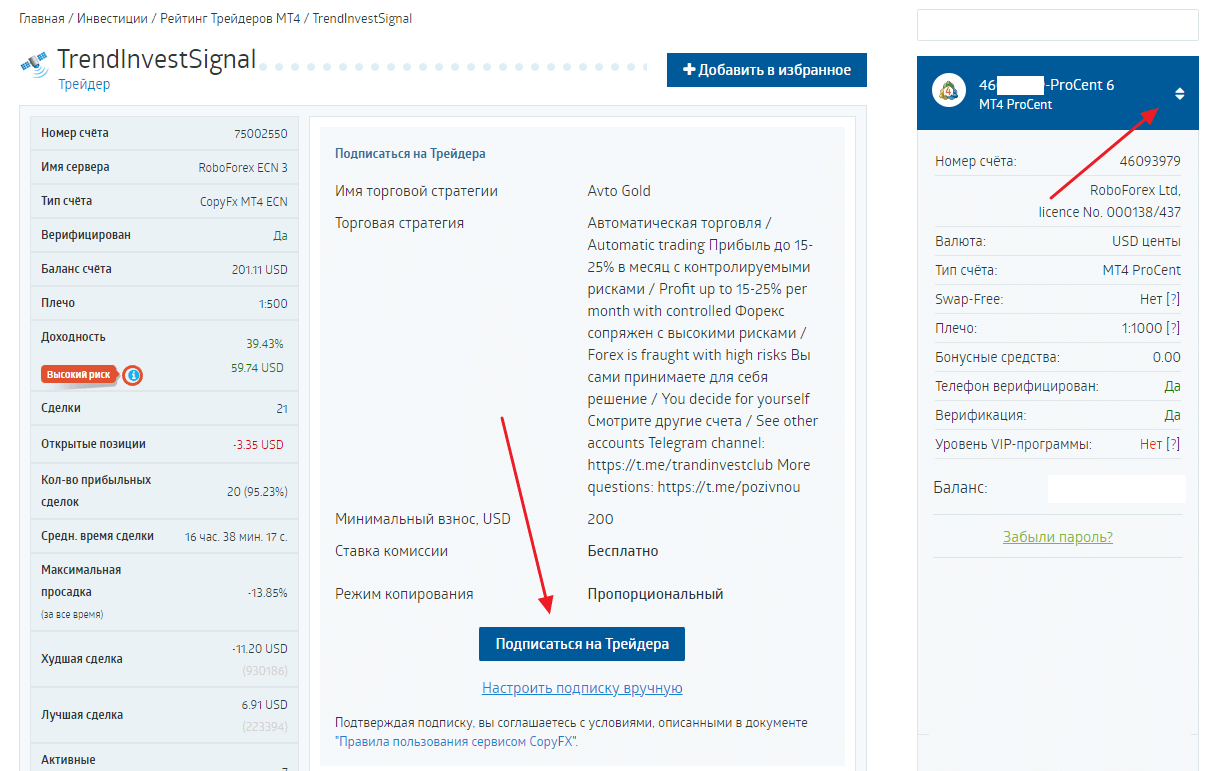The height and width of the screenshot is (771, 1211).
Task: Click the best trade ID (223394)
Action: coord(265,727)
